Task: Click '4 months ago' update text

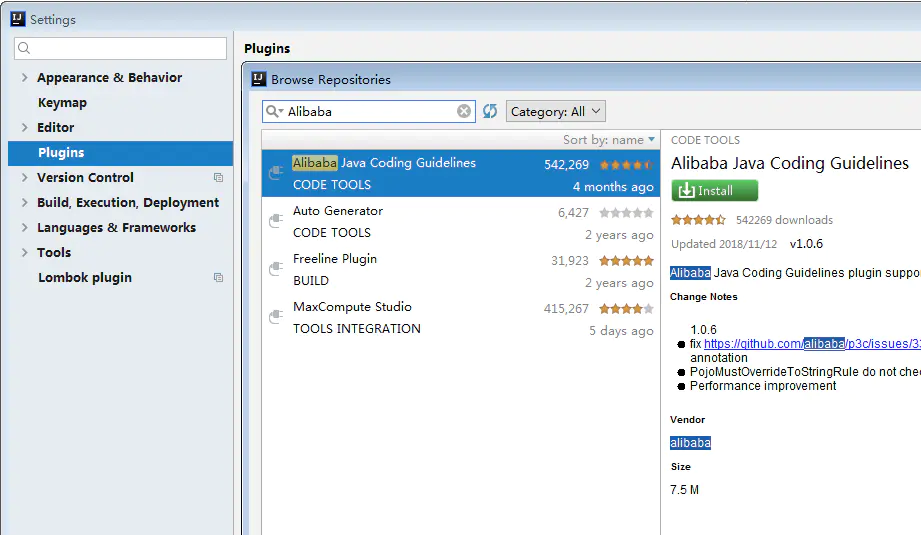Action: click(x=613, y=187)
